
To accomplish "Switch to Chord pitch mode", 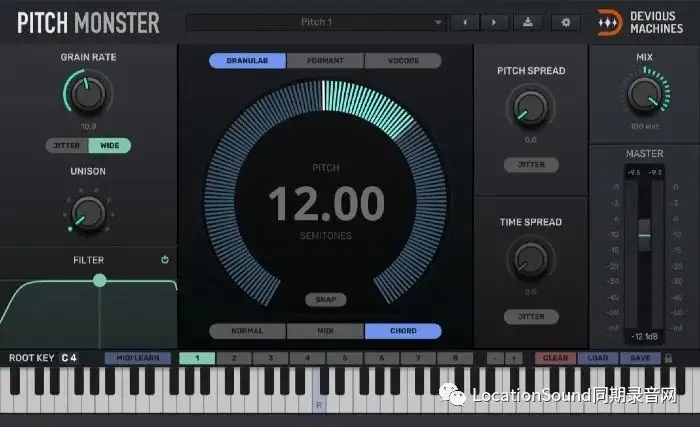I will point(403,331).
